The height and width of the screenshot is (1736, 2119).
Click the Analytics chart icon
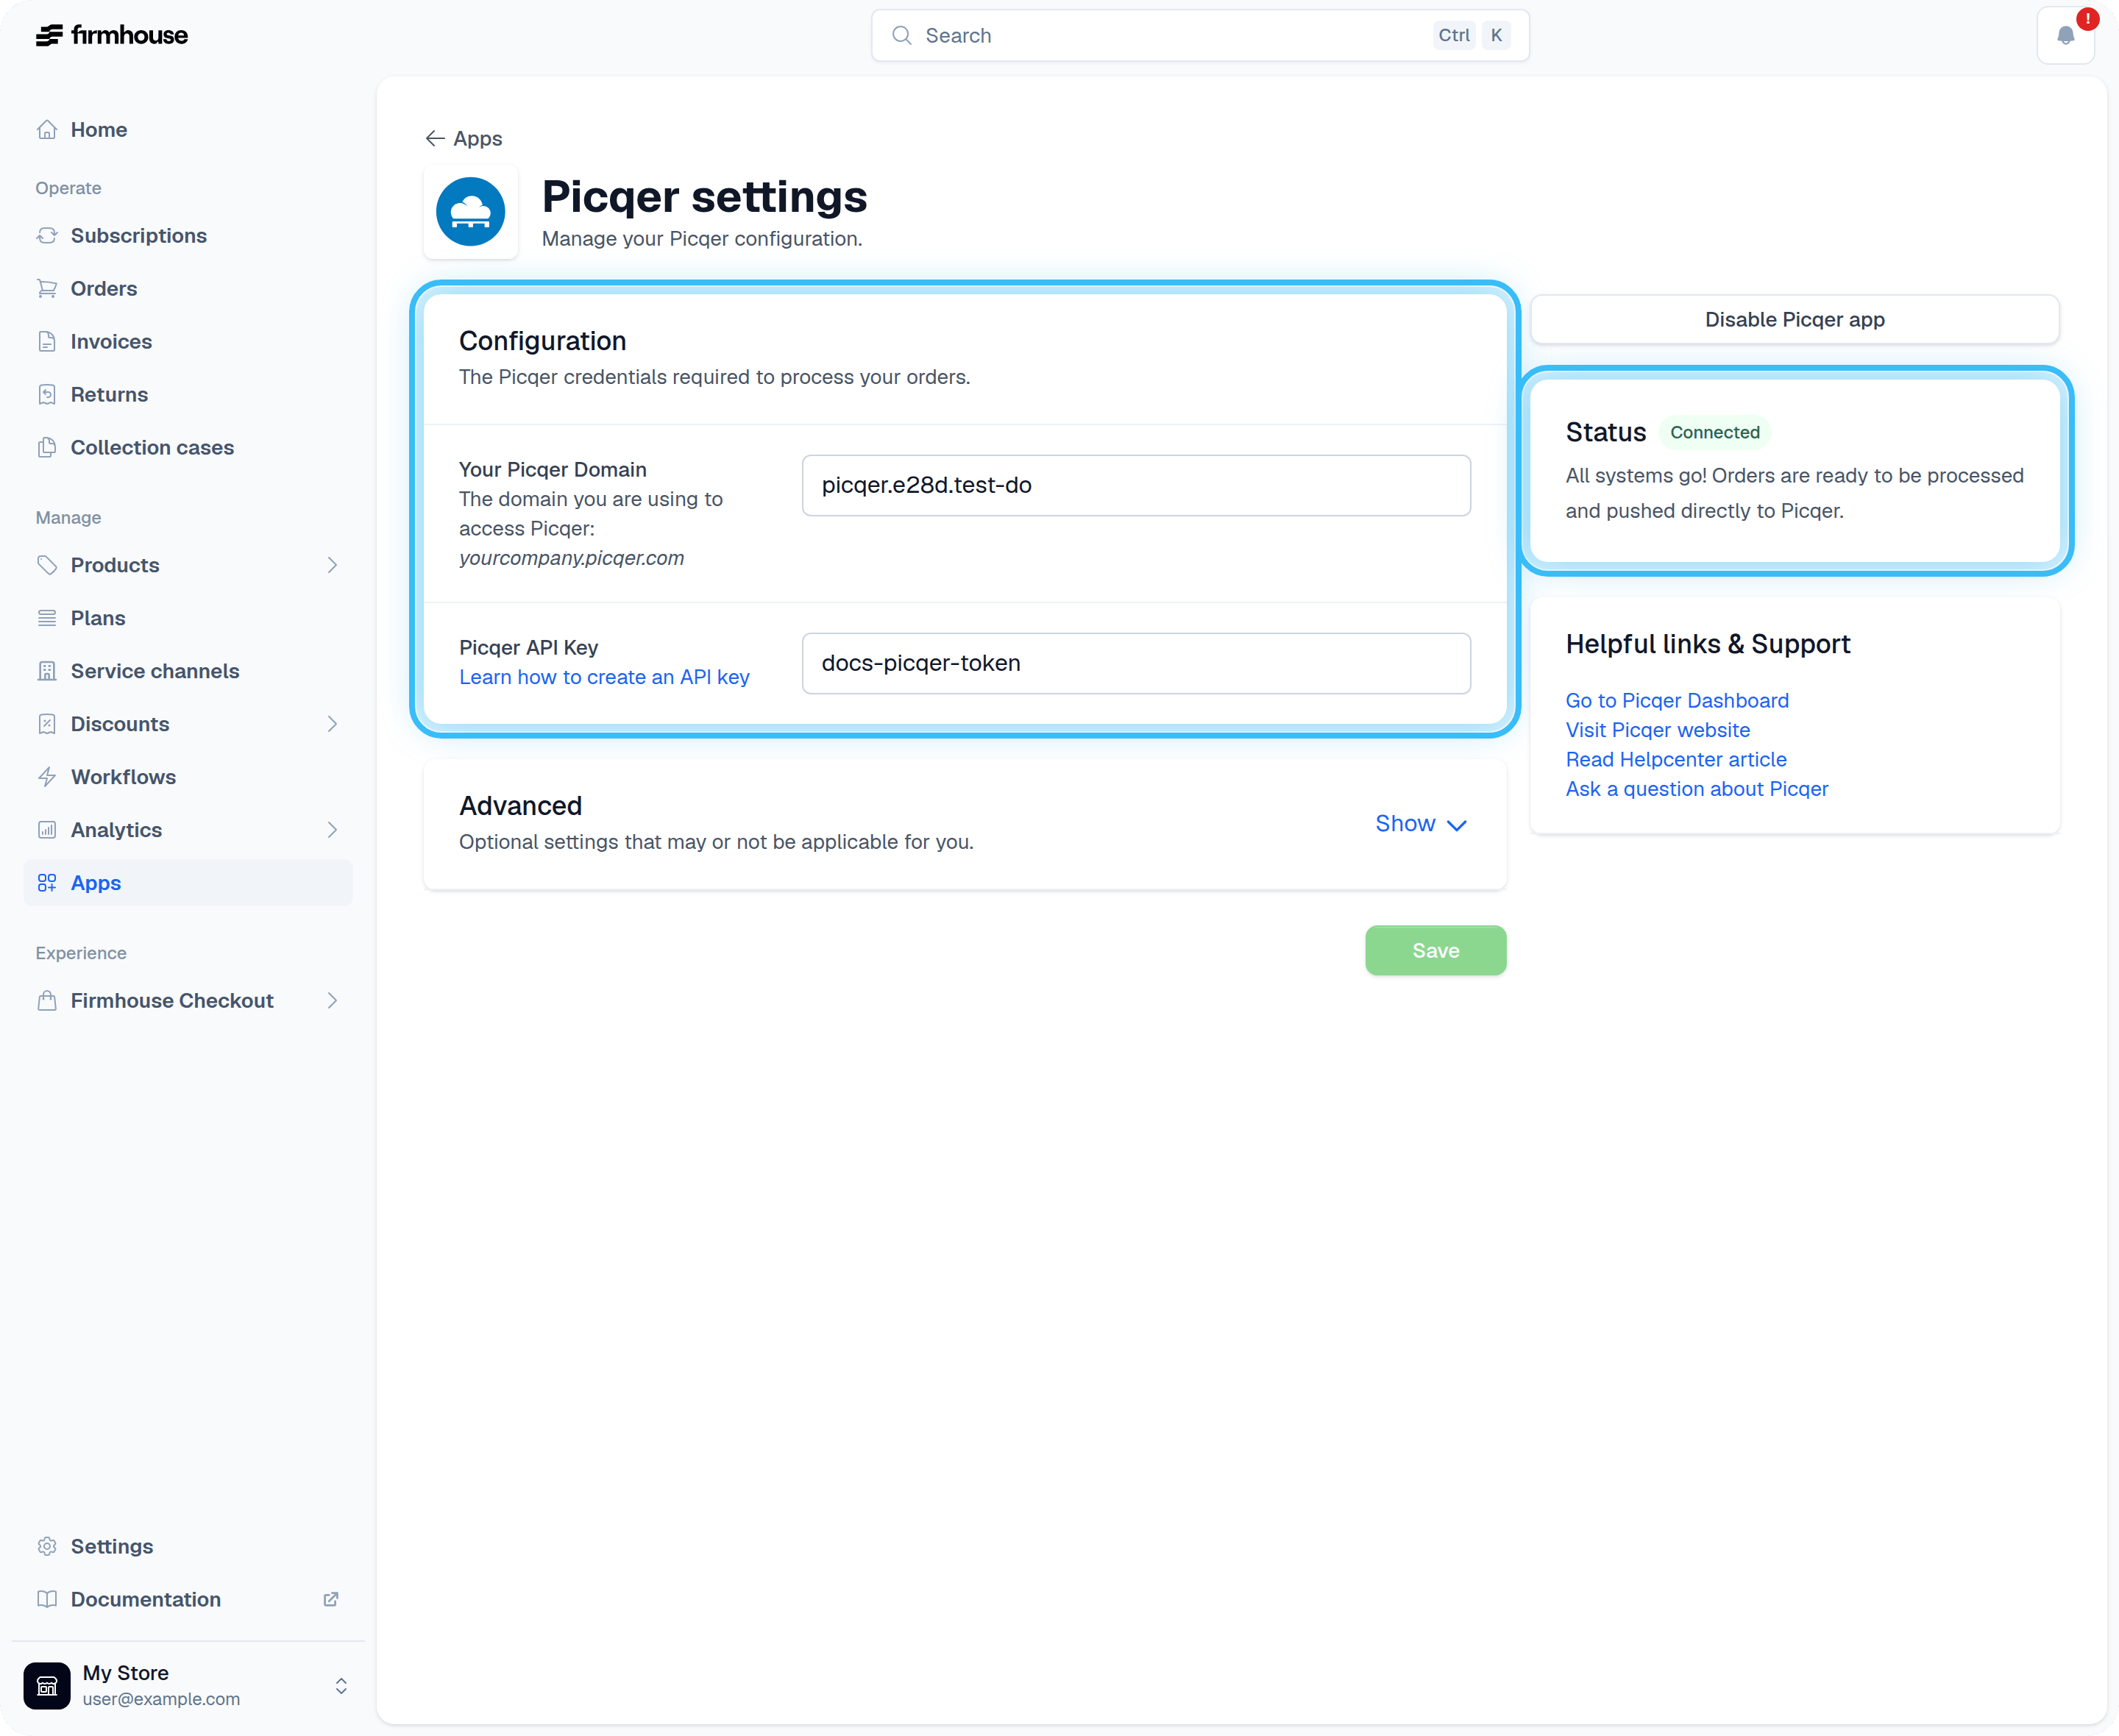47,830
